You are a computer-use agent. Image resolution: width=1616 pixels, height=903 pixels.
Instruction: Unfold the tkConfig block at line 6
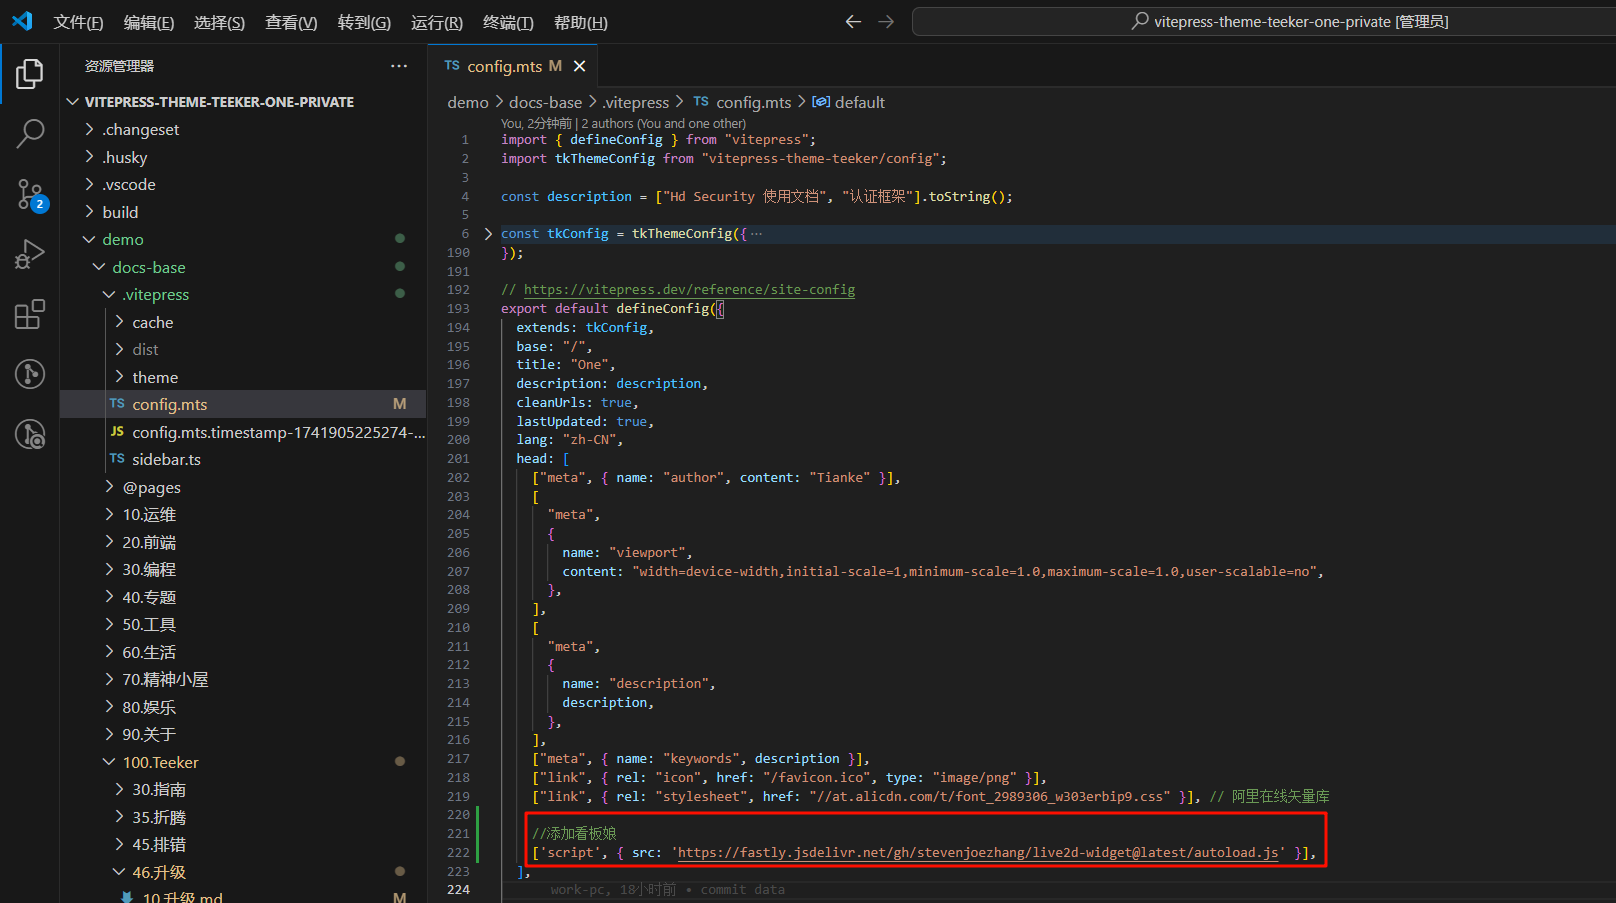click(488, 234)
